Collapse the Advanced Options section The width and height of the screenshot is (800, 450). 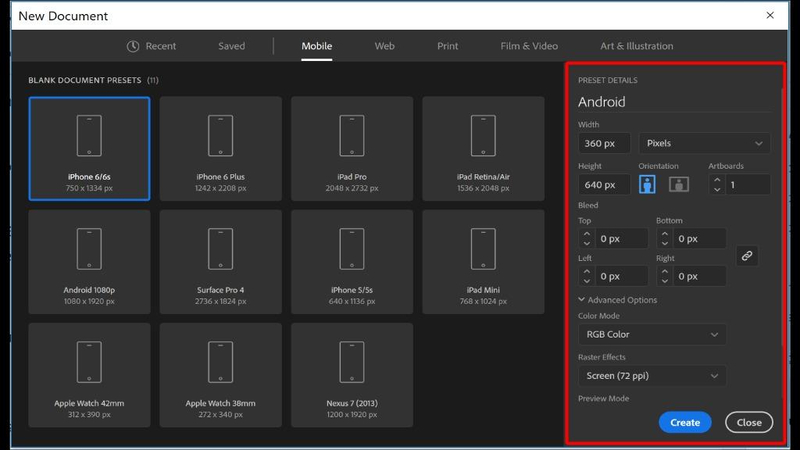coord(617,300)
